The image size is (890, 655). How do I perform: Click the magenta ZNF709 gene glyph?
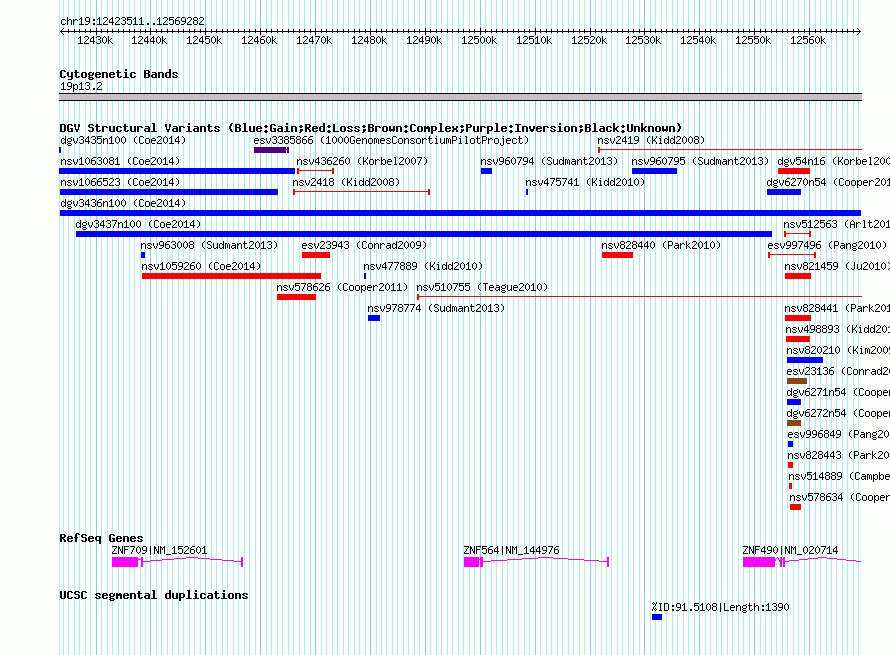click(177, 562)
